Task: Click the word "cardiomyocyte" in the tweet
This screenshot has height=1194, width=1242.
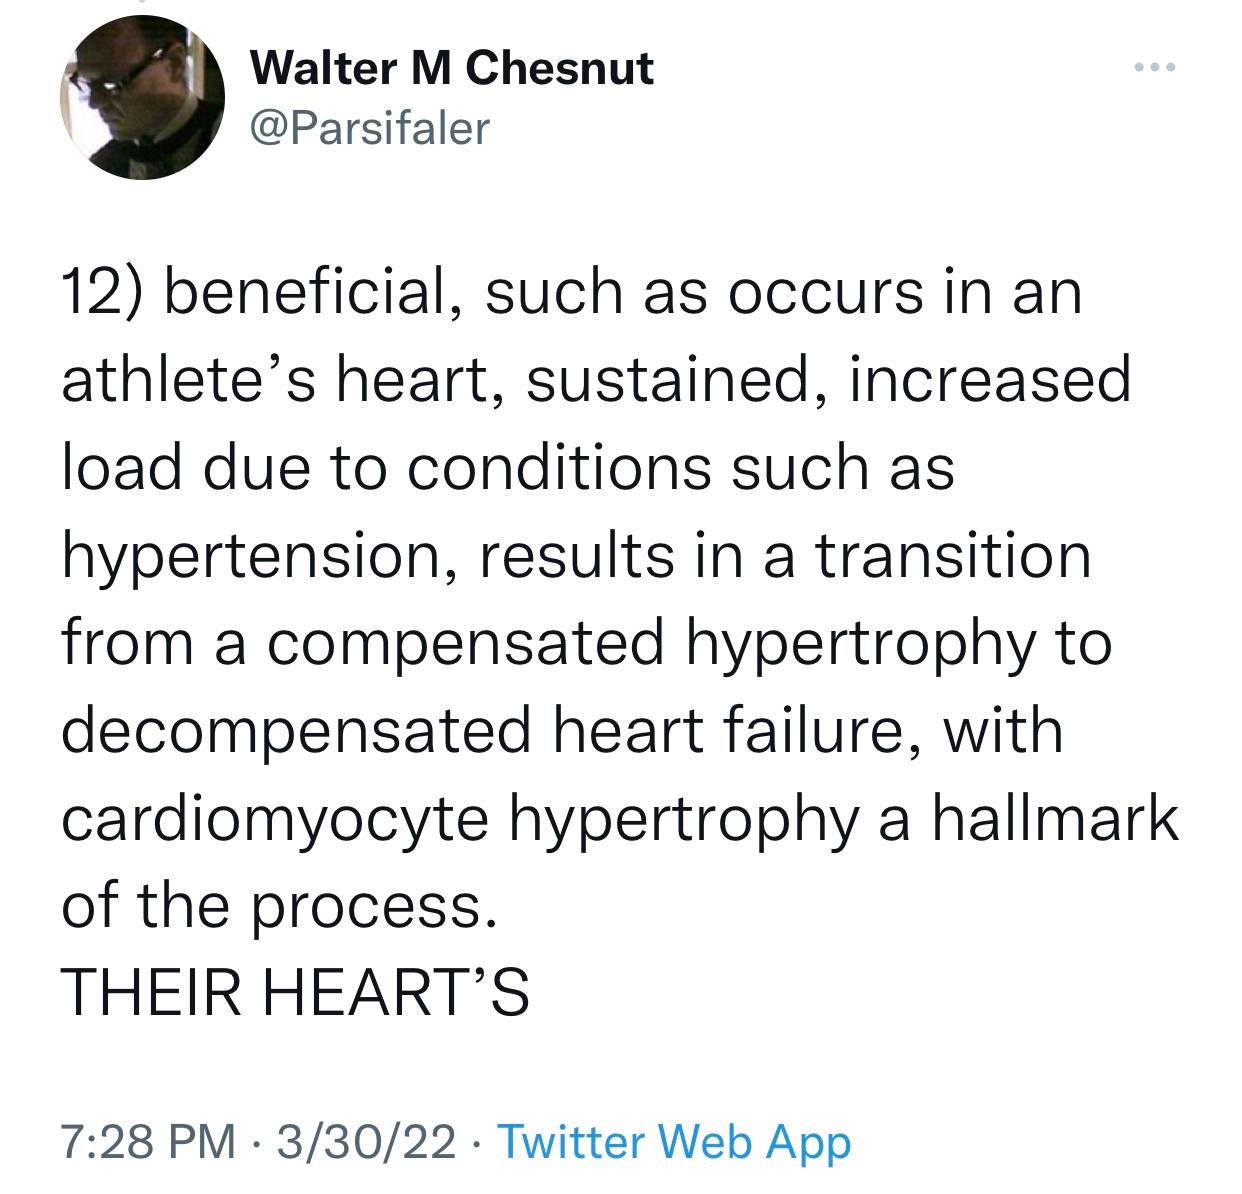Action: coord(275,820)
